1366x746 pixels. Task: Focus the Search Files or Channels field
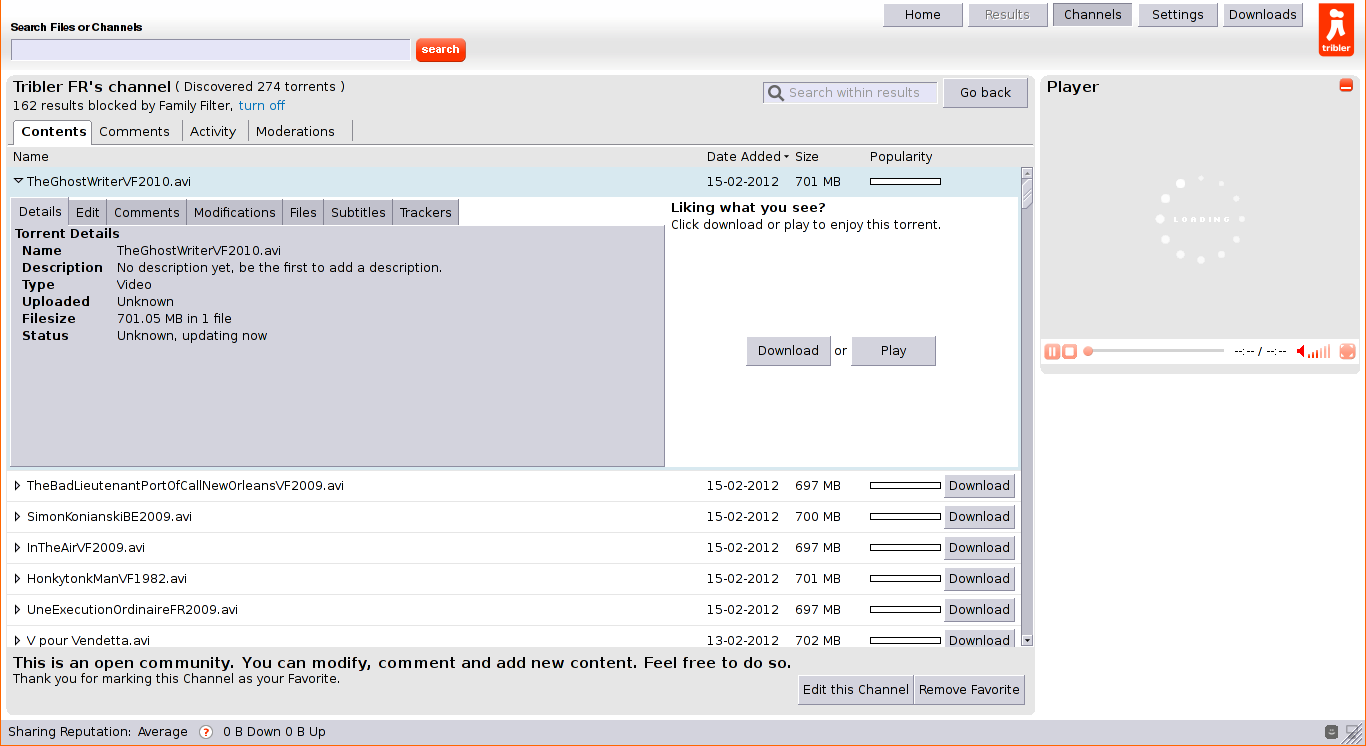[210, 50]
